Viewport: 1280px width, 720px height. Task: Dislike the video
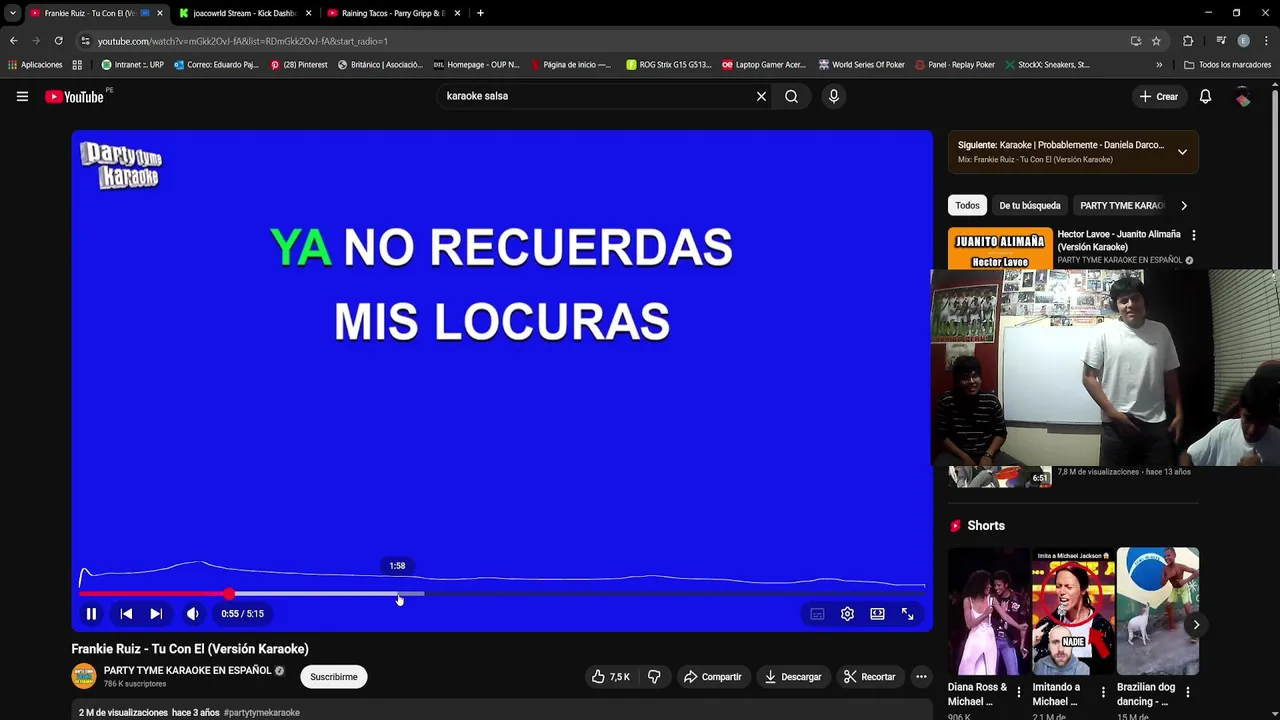(654, 677)
